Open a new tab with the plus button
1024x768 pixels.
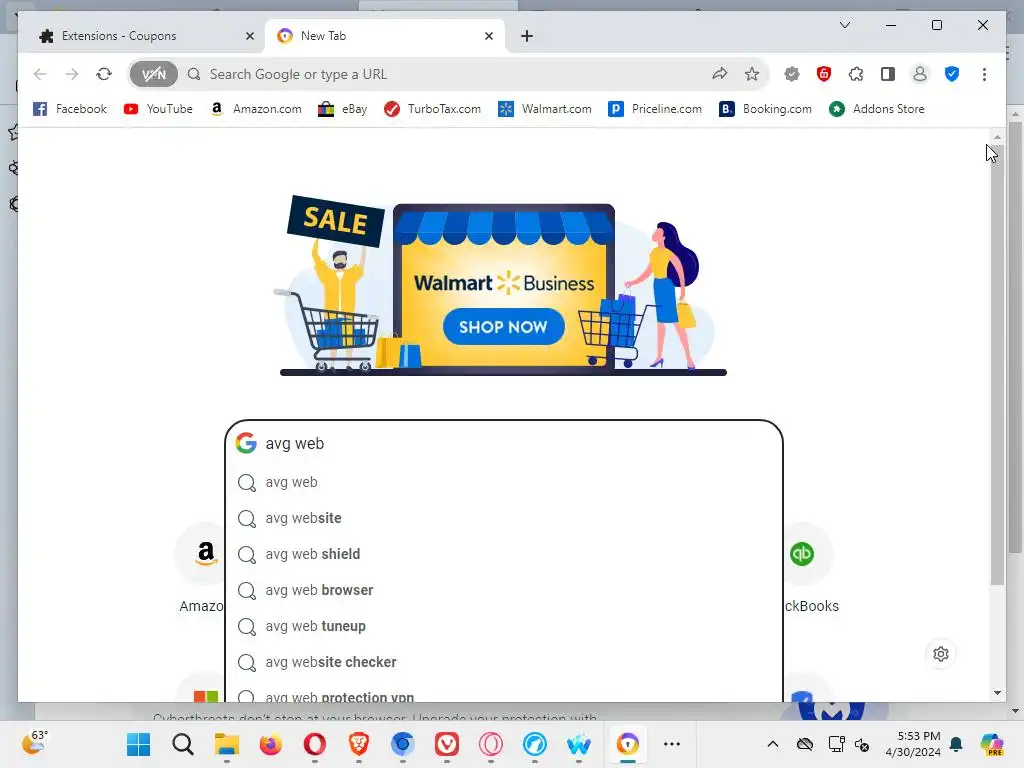coord(526,36)
